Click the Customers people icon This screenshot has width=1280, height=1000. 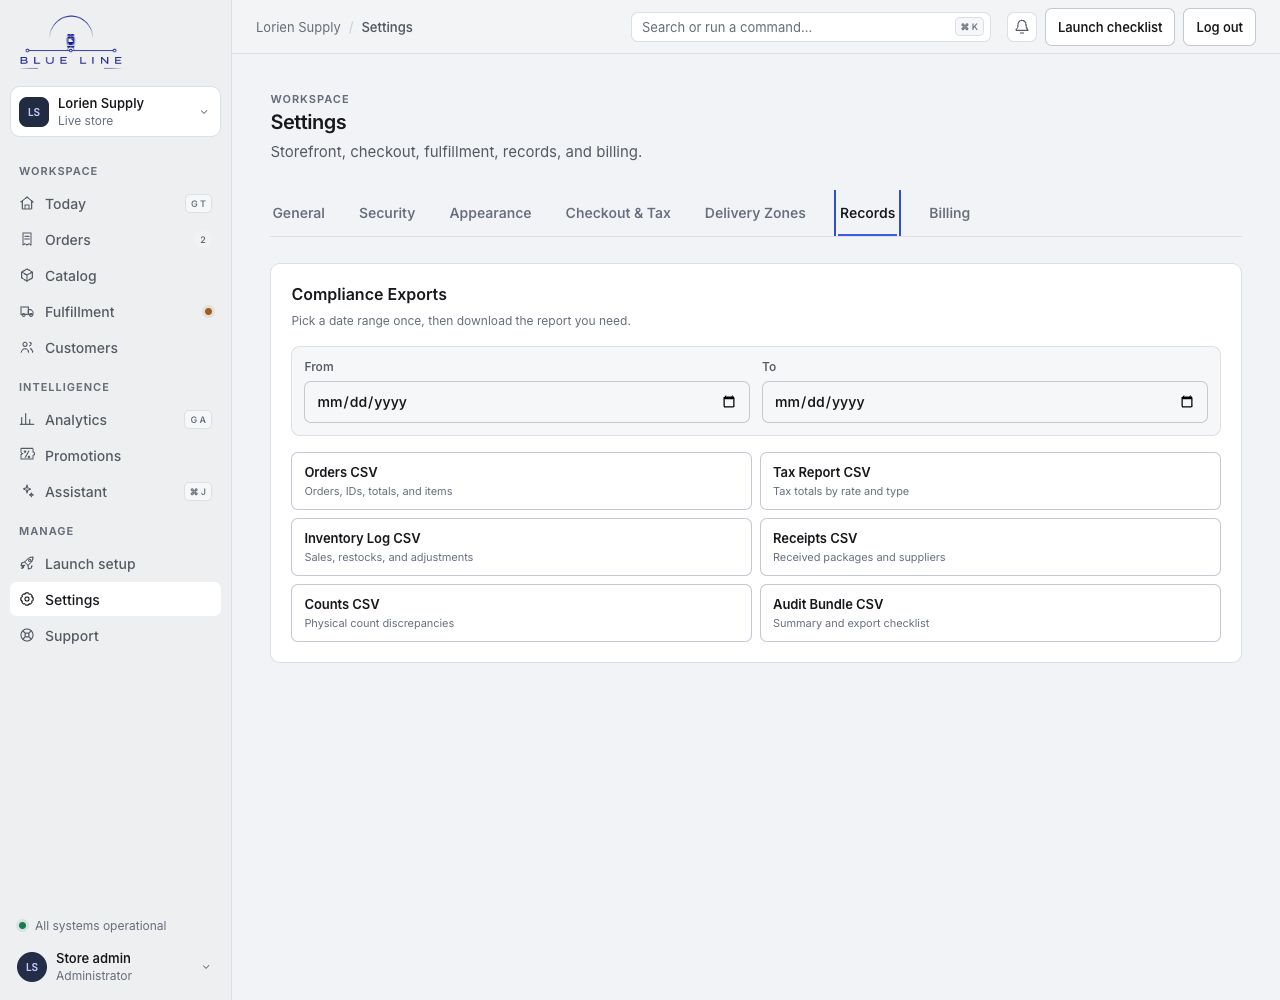click(27, 347)
